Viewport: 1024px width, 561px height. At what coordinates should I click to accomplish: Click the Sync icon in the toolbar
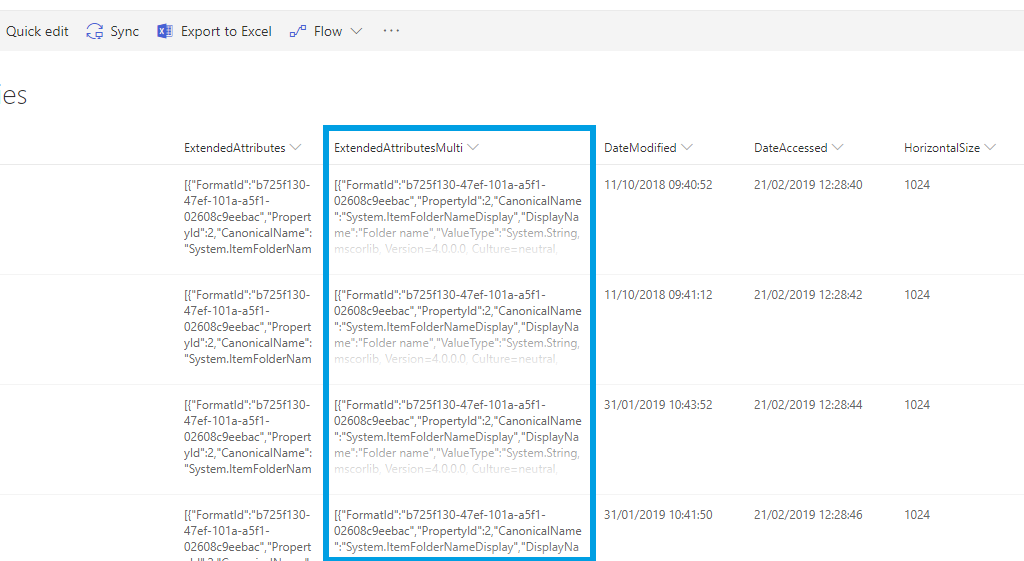tap(95, 31)
